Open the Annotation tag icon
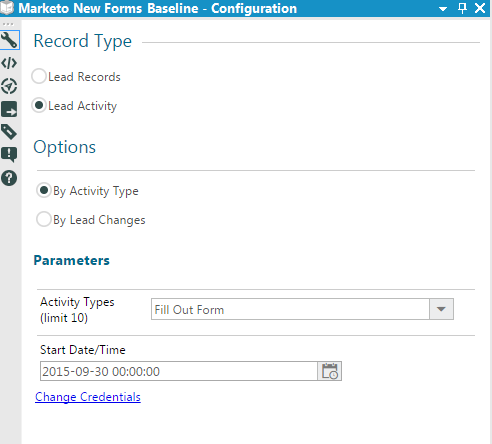 pos(9,132)
